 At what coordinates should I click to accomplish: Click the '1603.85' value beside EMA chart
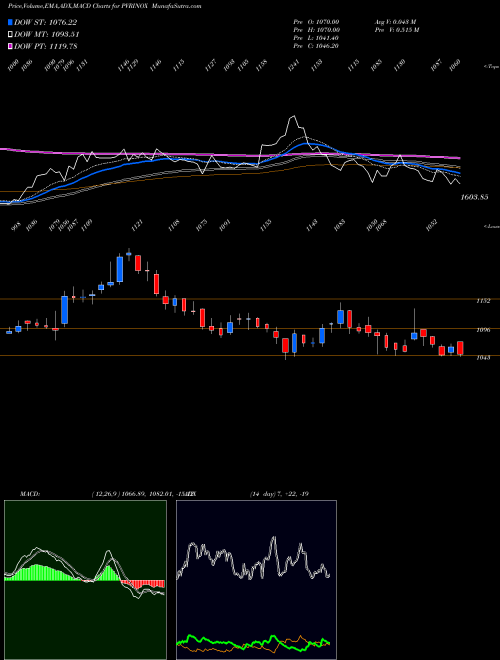[474, 197]
